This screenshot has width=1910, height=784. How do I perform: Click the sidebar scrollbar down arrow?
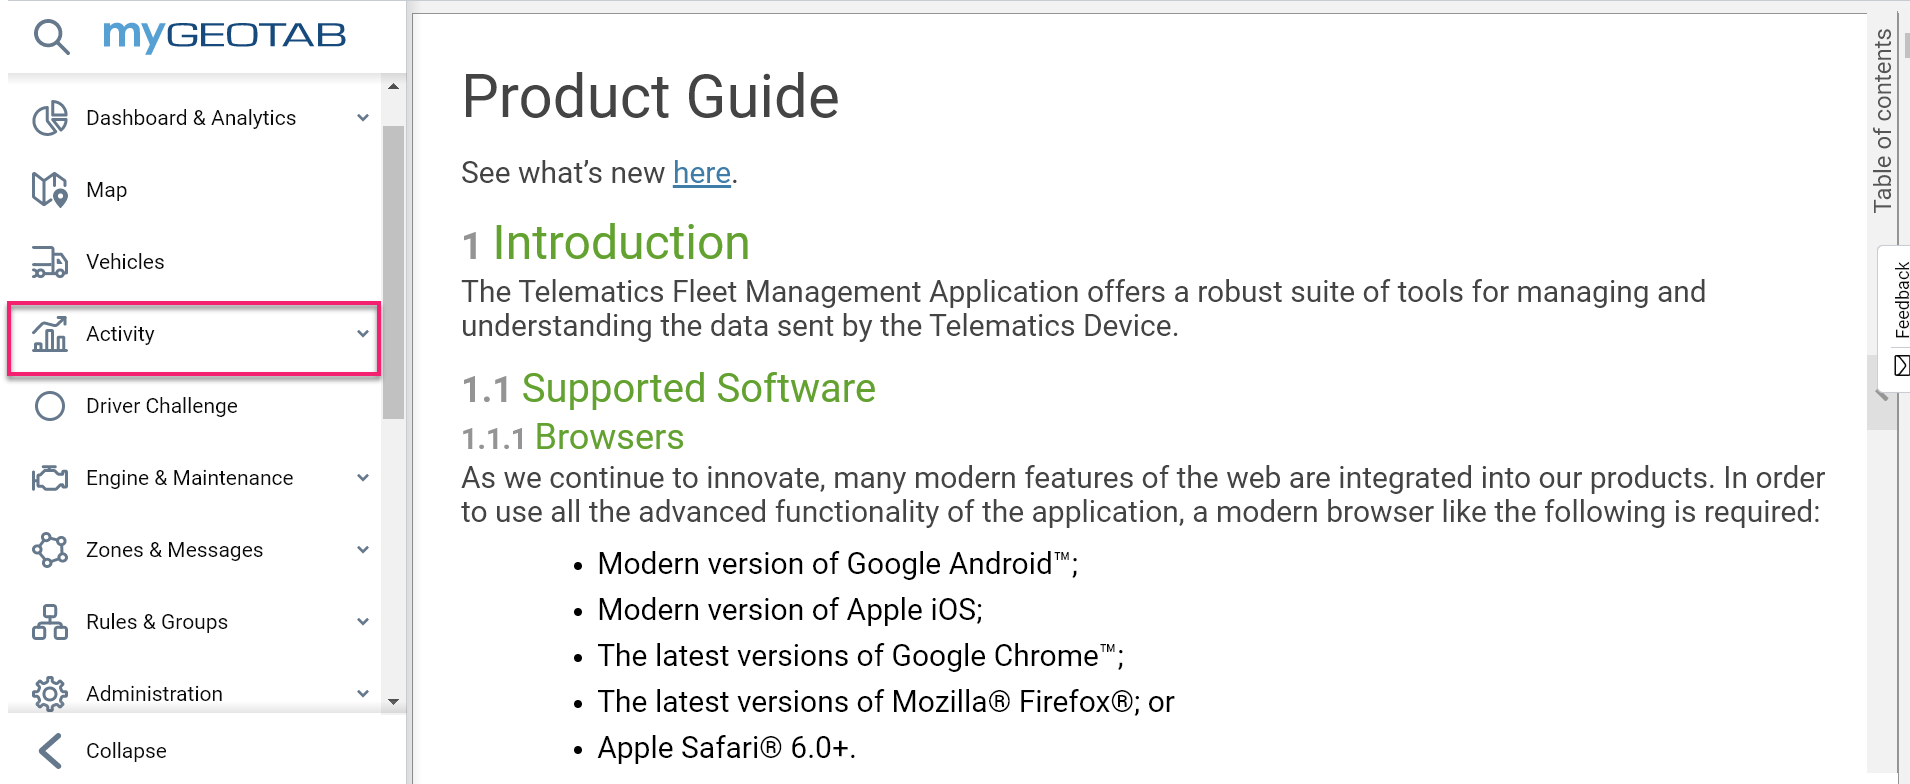coord(393,702)
